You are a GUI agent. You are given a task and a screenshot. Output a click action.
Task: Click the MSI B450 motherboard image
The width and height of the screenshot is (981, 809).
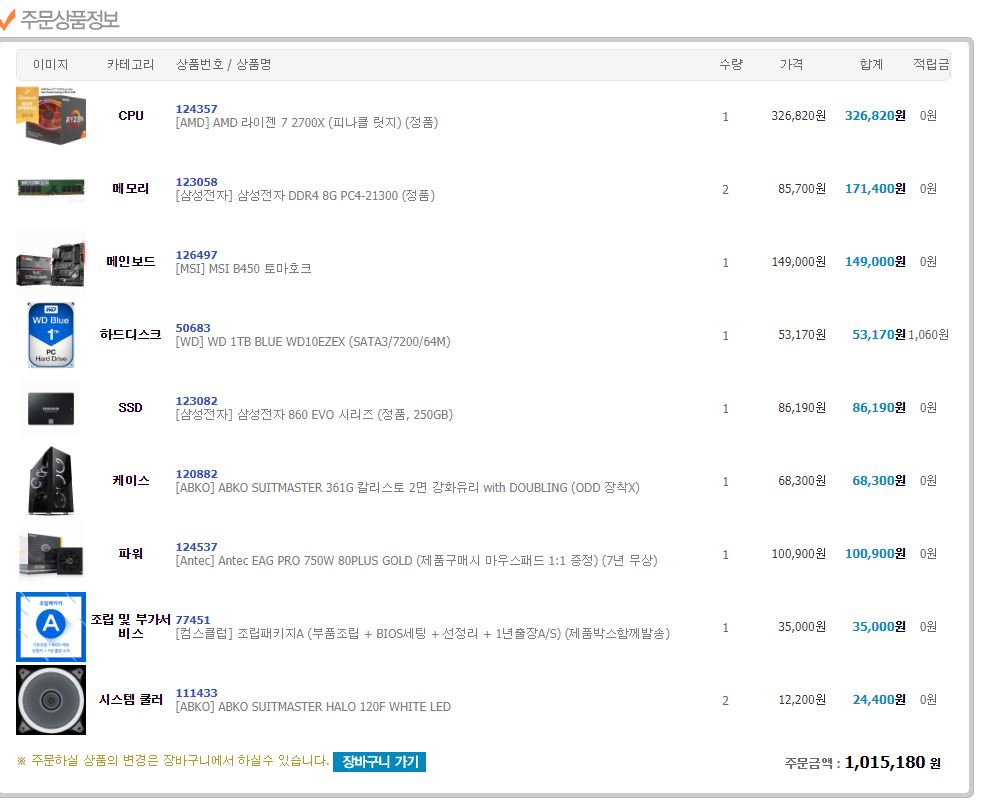51,262
